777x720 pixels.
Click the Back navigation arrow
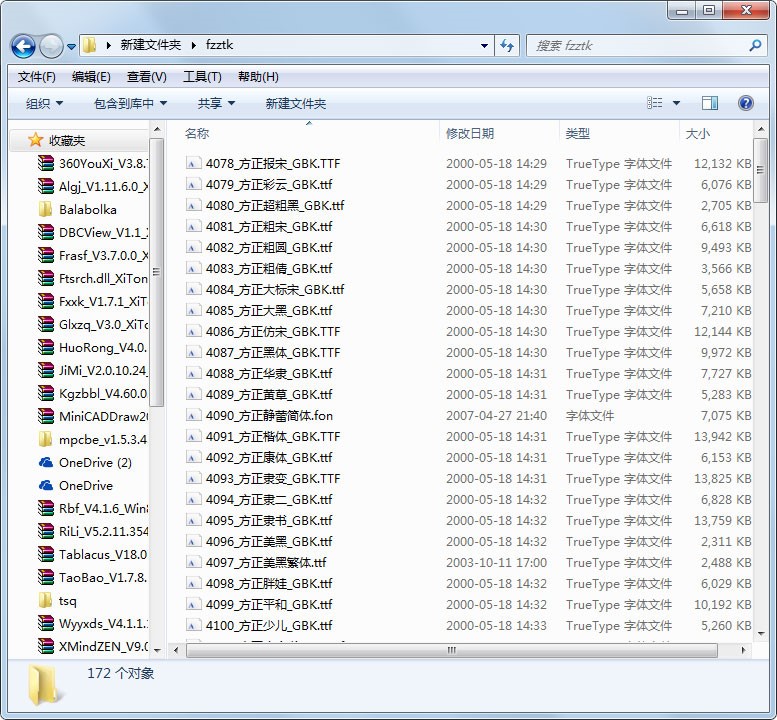[x=23, y=47]
